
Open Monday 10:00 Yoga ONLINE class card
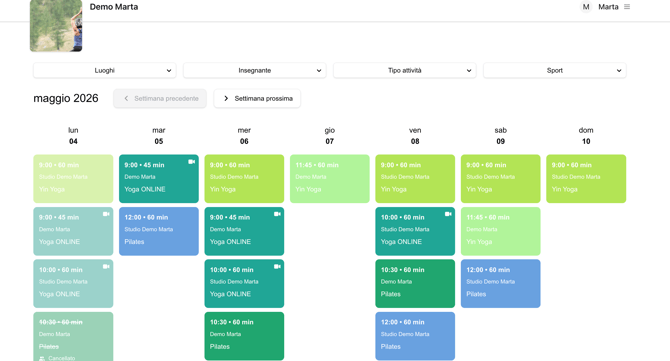[73, 284]
